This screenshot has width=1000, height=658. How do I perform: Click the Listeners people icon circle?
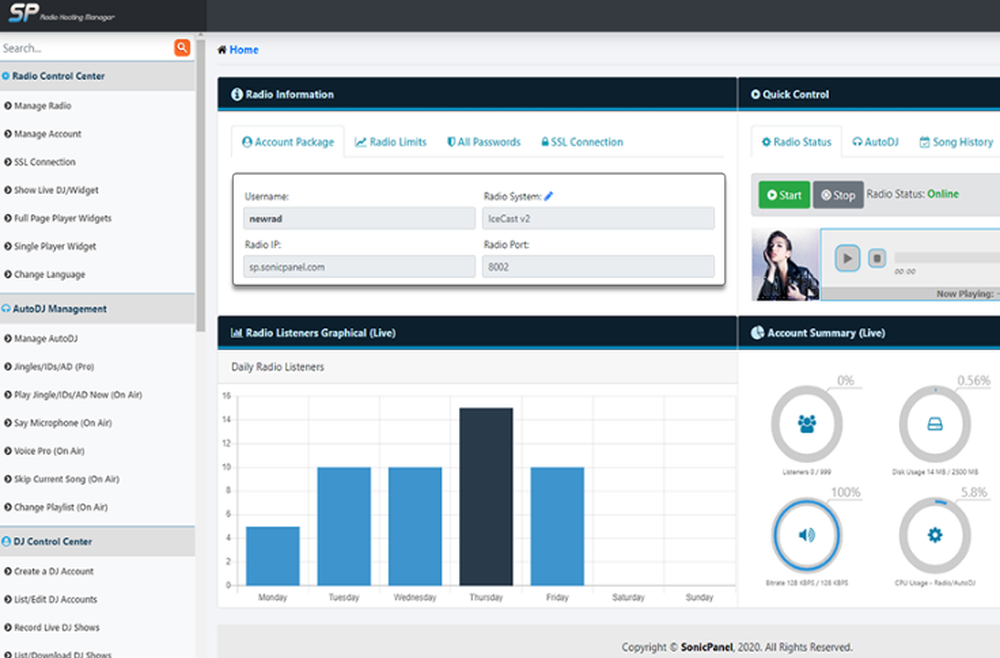[x=806, y=424]
